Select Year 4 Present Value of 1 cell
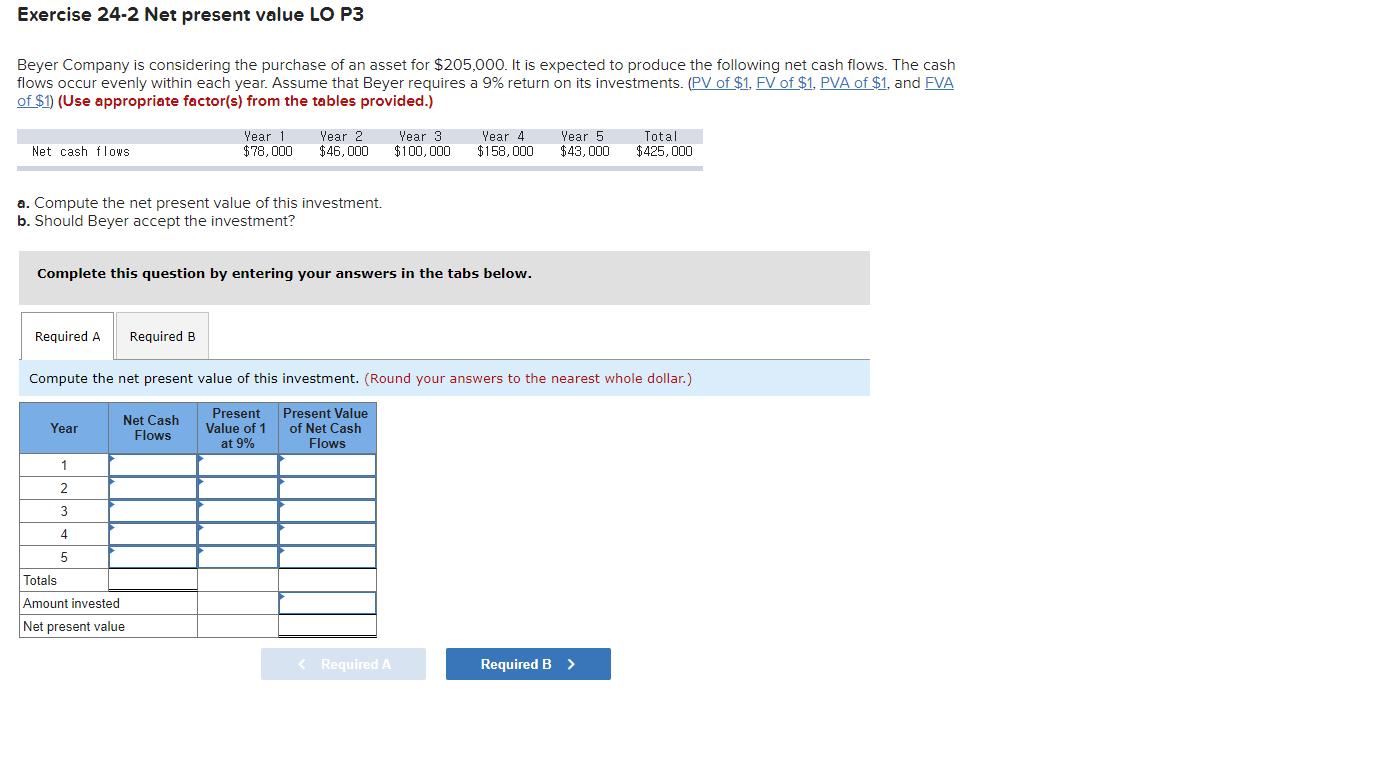1382x761 pixels. (238, 534)
